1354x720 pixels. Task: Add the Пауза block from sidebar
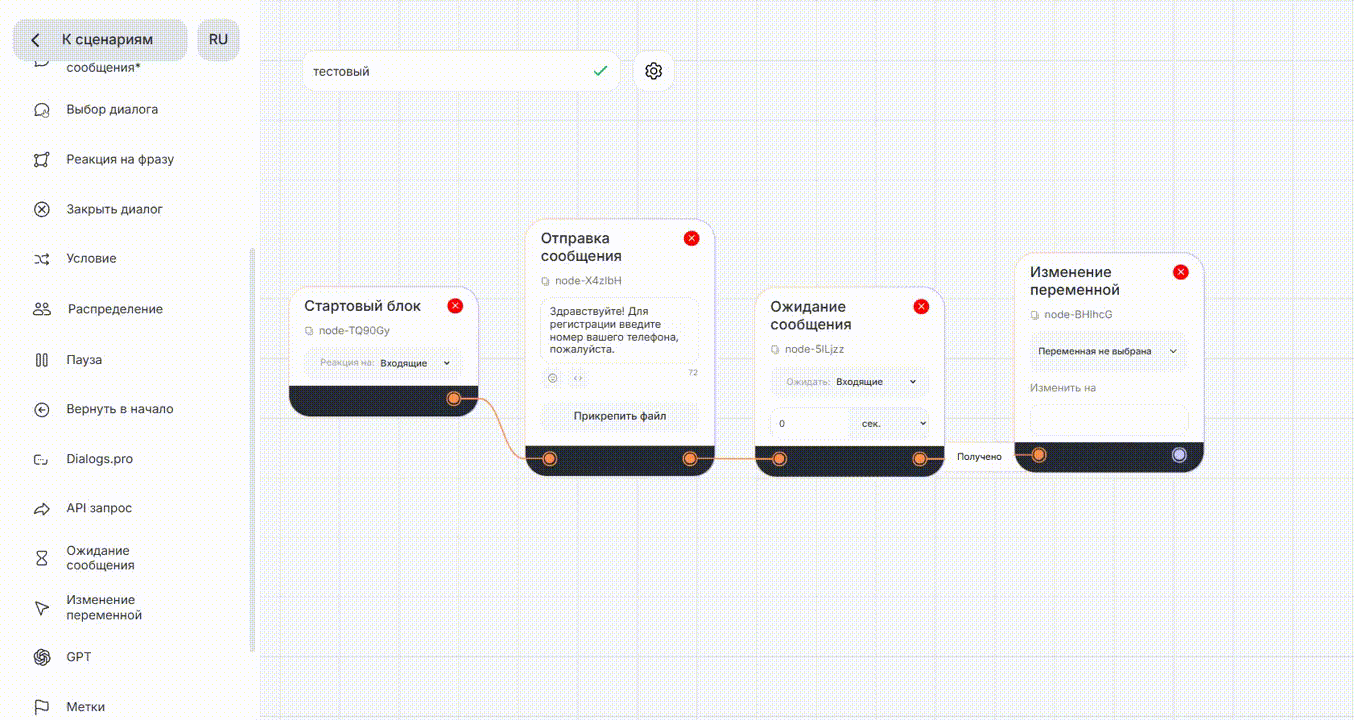point(83,360)
